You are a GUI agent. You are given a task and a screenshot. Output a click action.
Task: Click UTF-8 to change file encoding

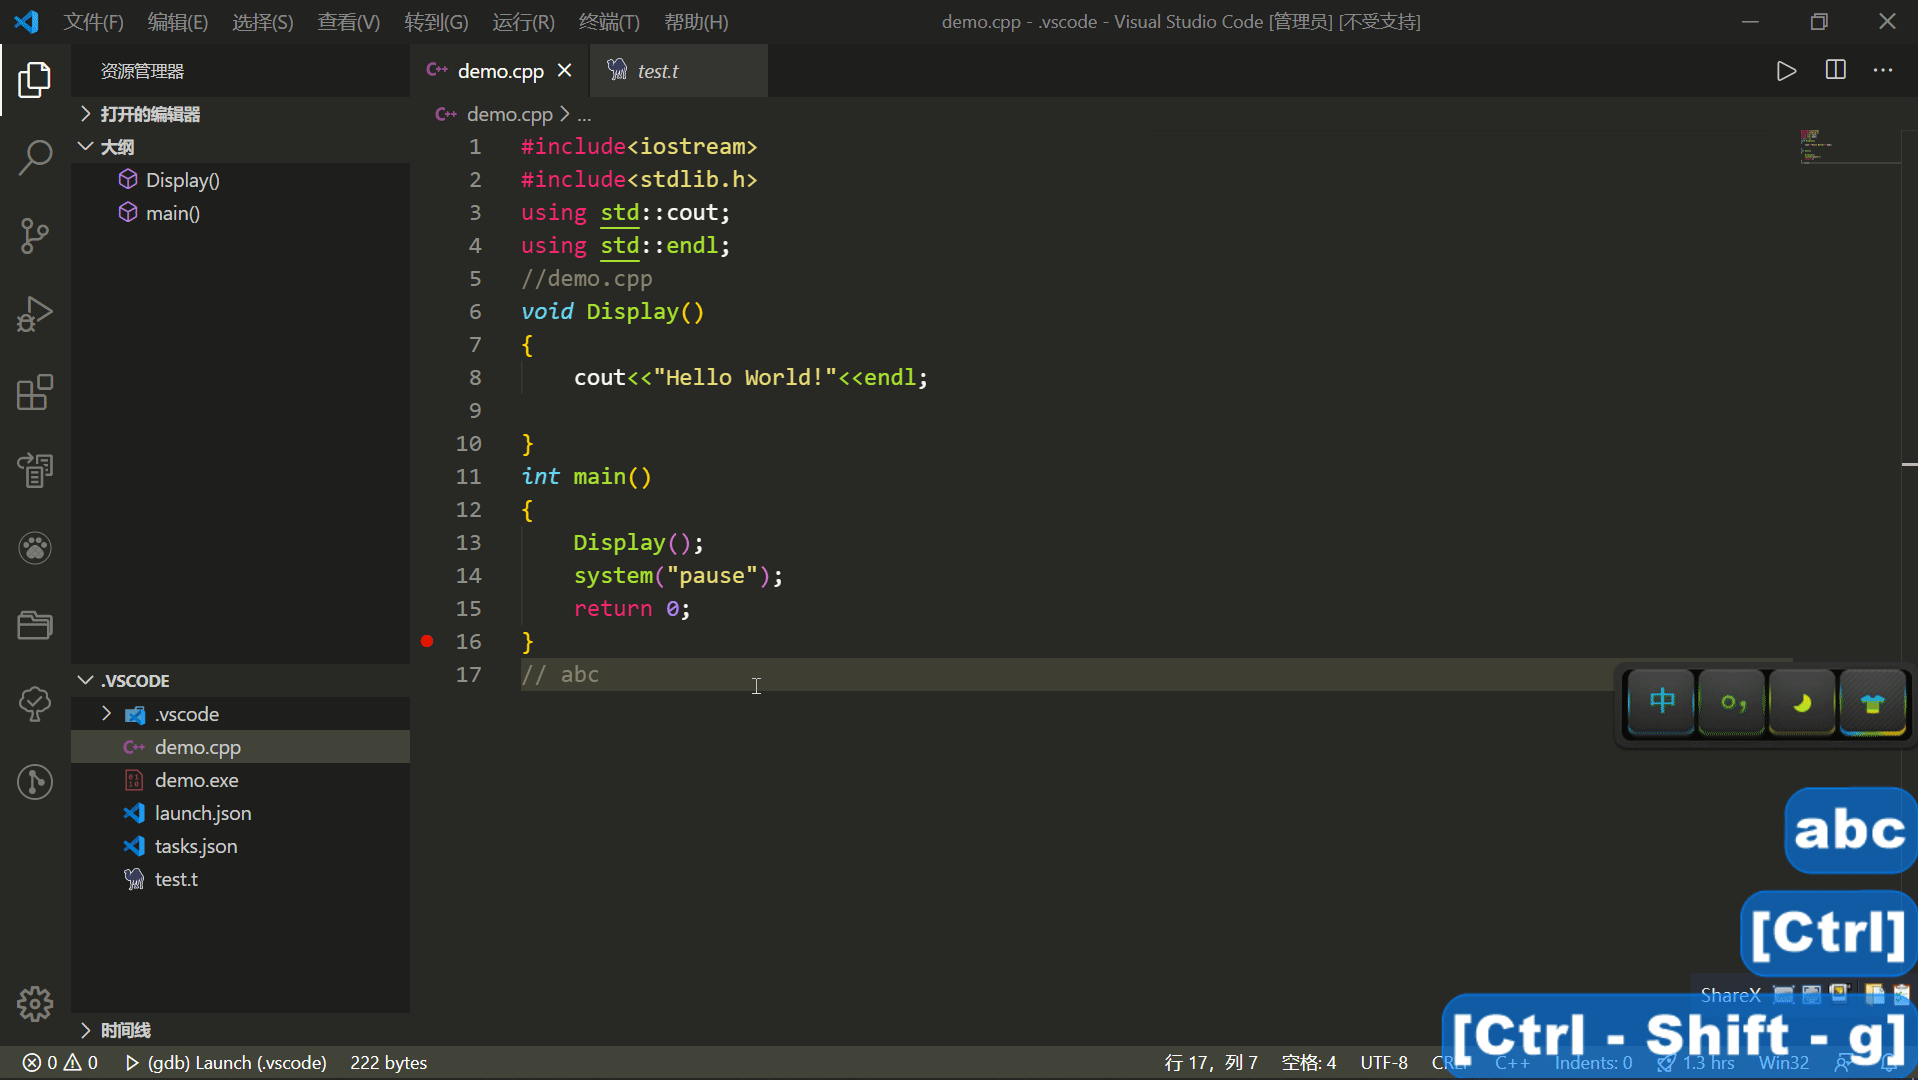1384,1062
